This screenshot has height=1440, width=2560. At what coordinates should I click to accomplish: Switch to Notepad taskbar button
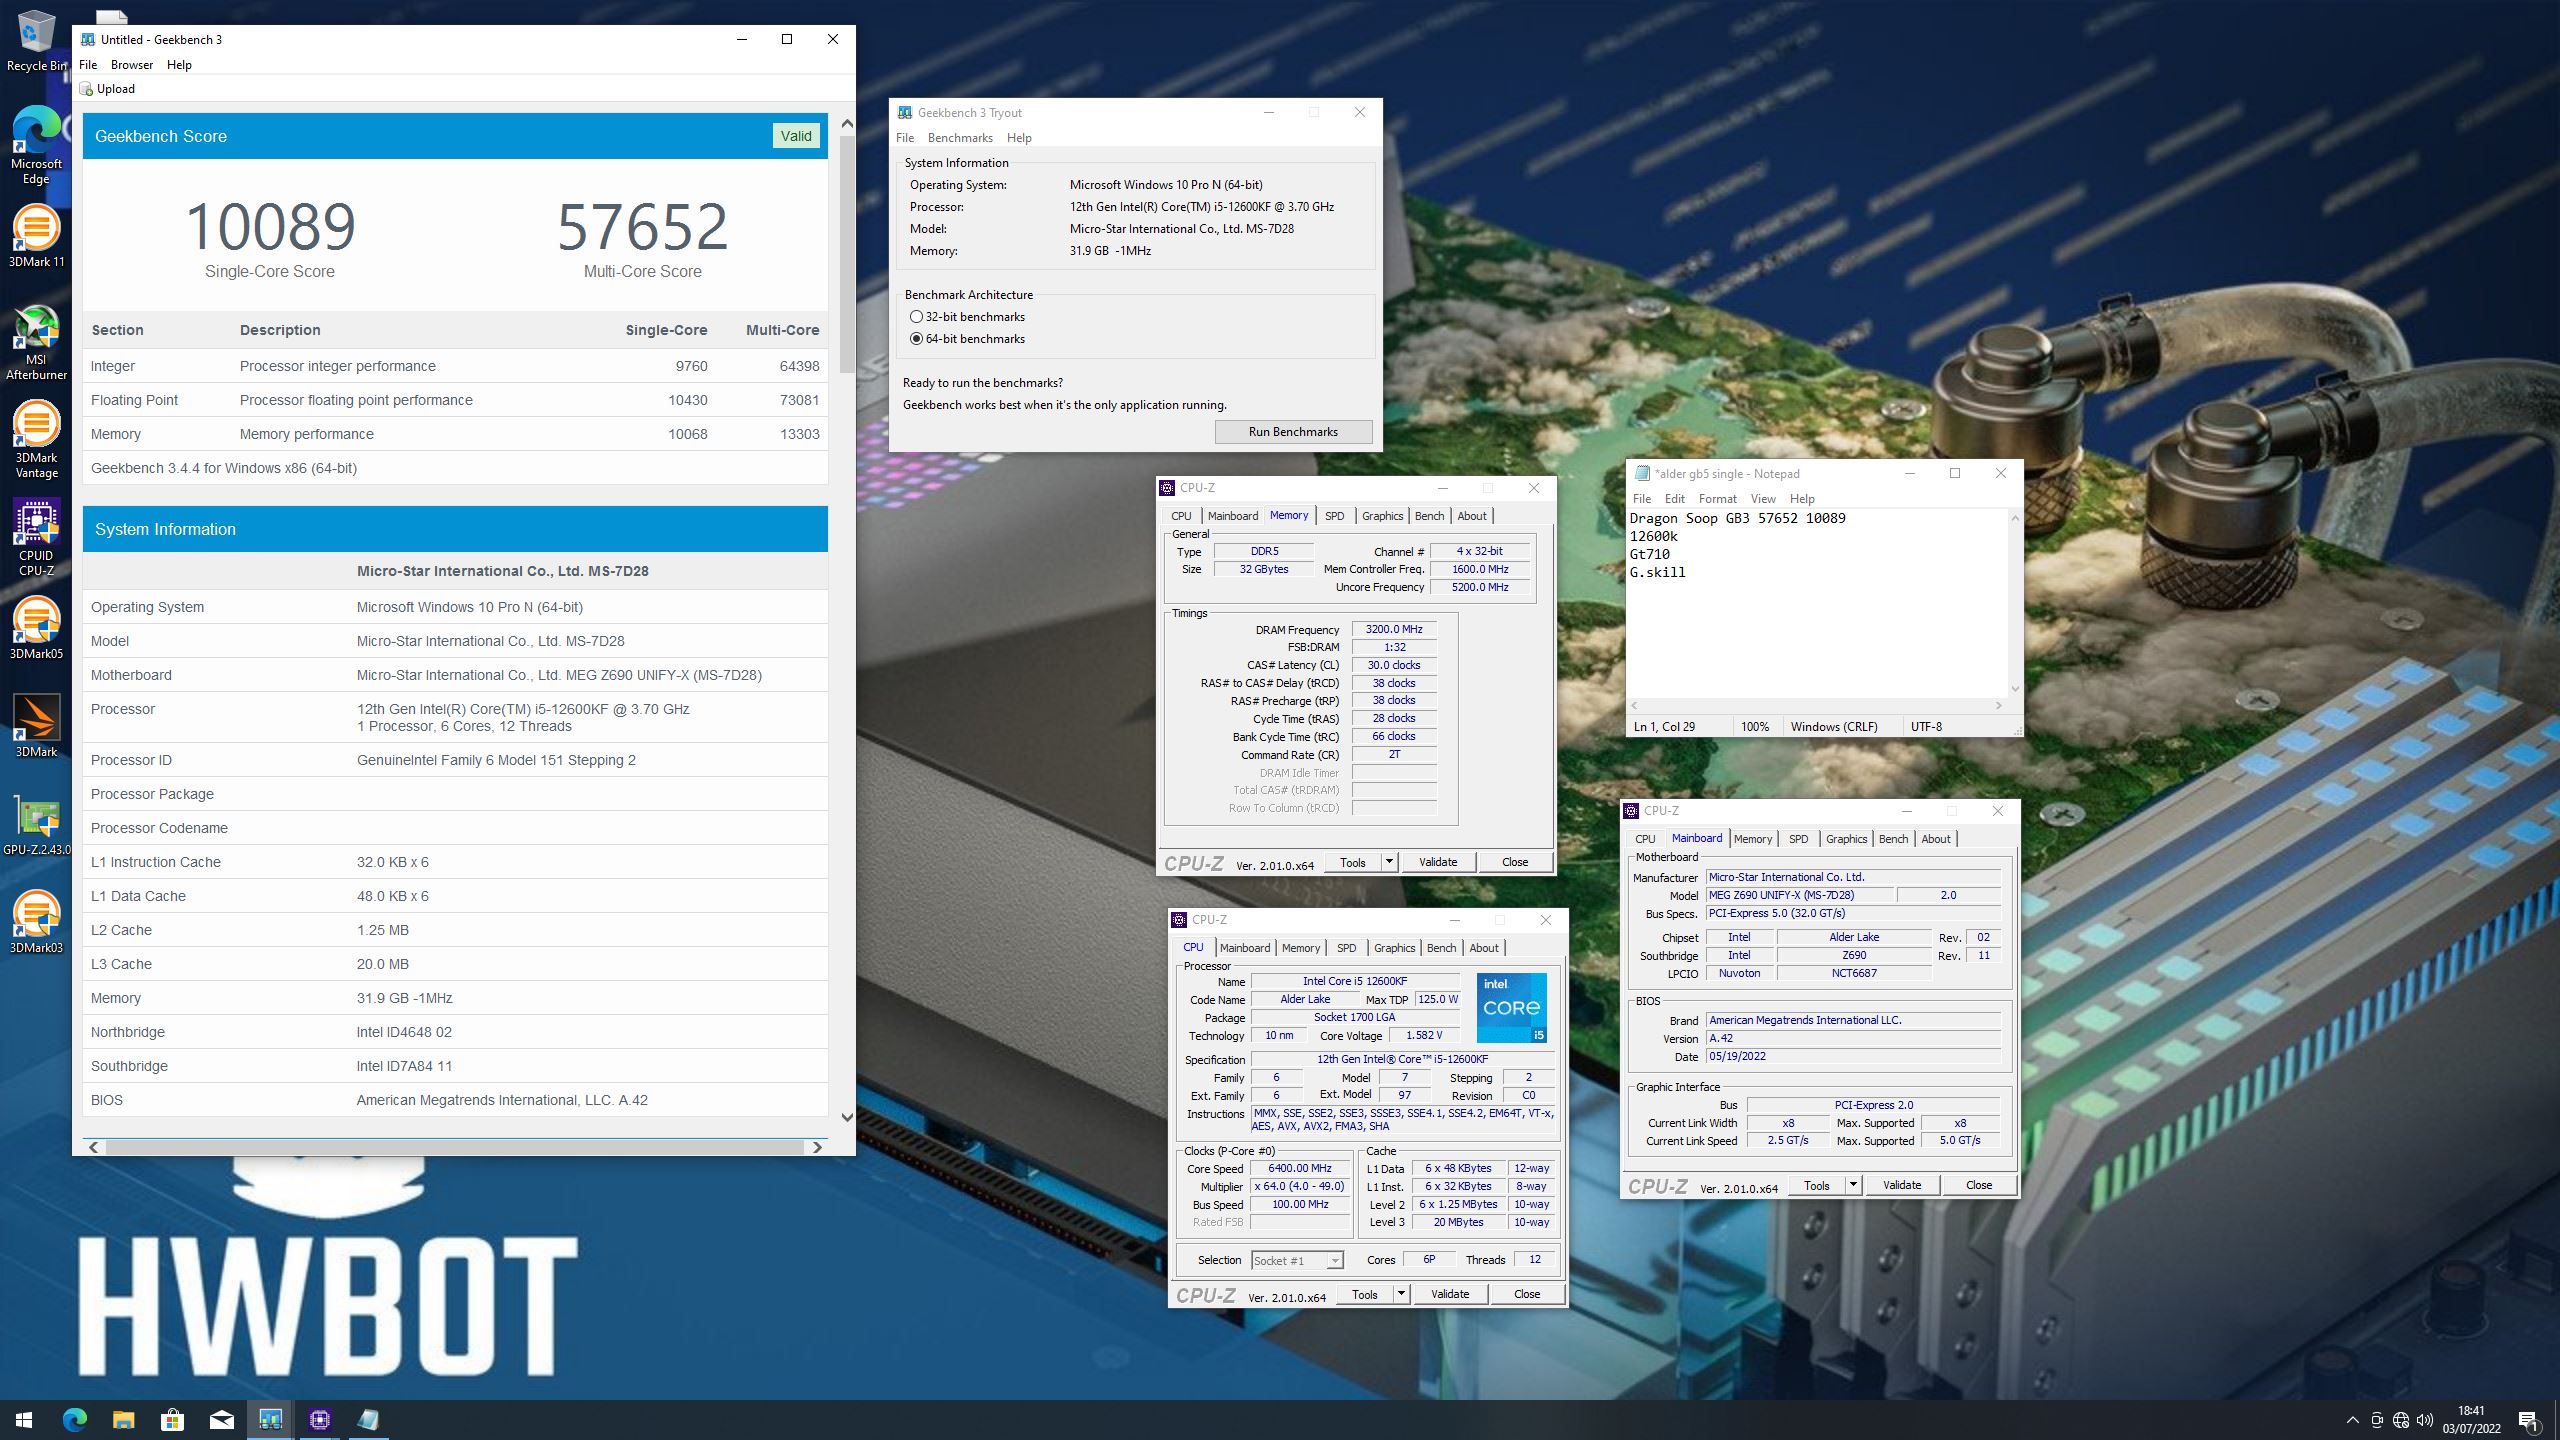click(368, 1419)
